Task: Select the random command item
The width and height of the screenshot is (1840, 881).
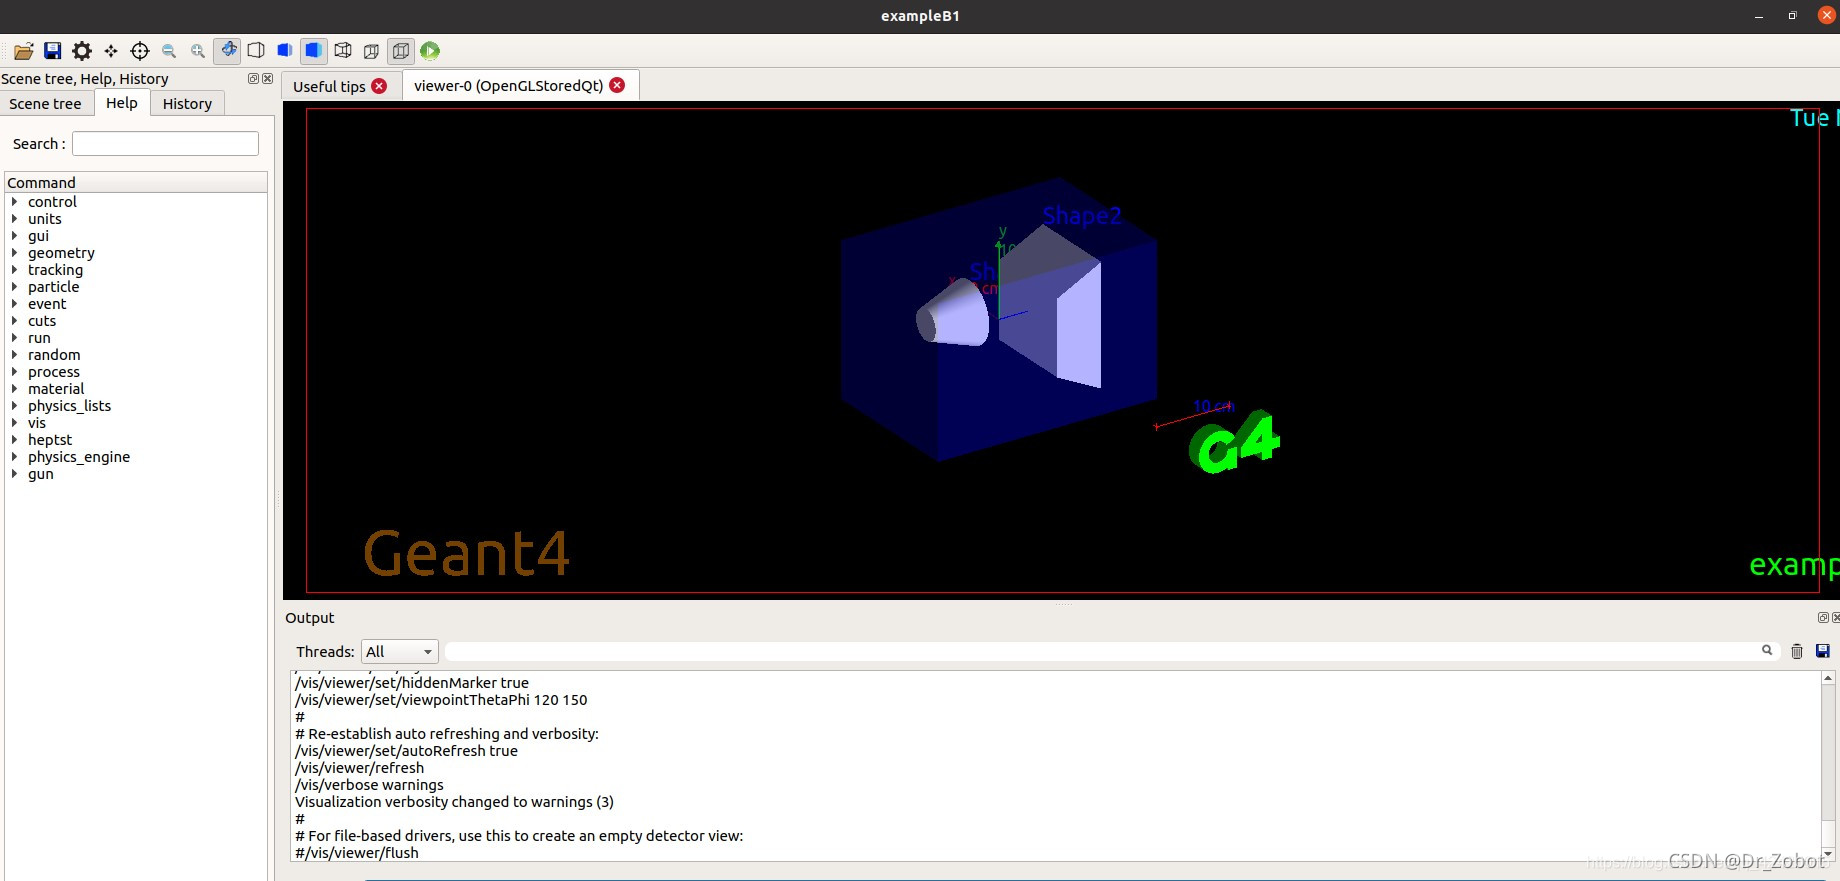Action: coord(54,355)
